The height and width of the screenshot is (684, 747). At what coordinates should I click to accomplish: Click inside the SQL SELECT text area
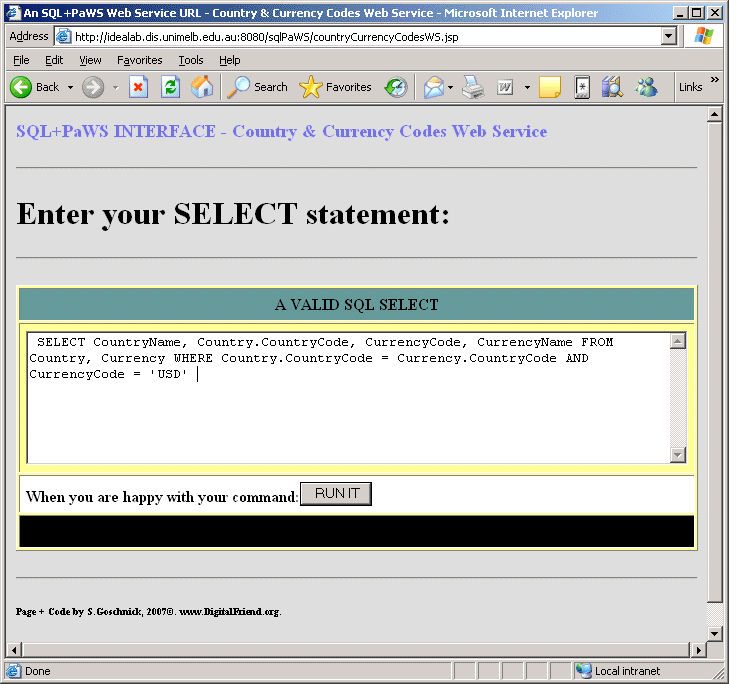click(x=349, y=398)
